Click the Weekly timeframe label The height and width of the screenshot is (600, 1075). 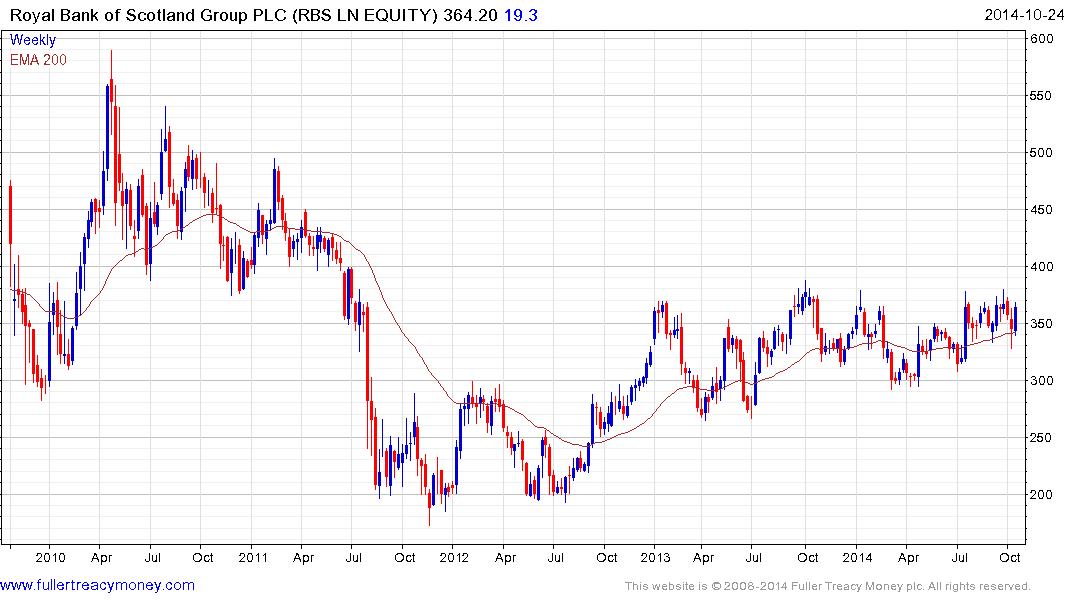point(33,40)
